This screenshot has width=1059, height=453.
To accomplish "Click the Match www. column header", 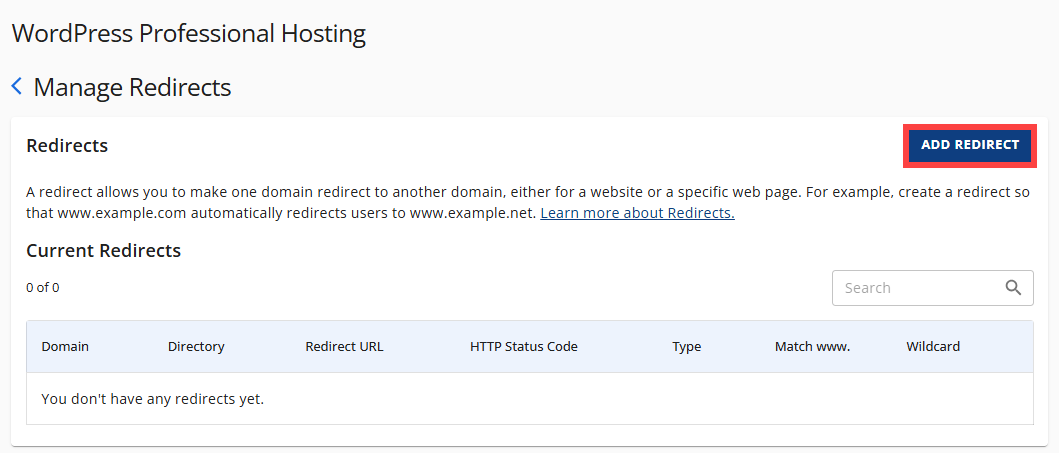I will (x=812, y=347).
